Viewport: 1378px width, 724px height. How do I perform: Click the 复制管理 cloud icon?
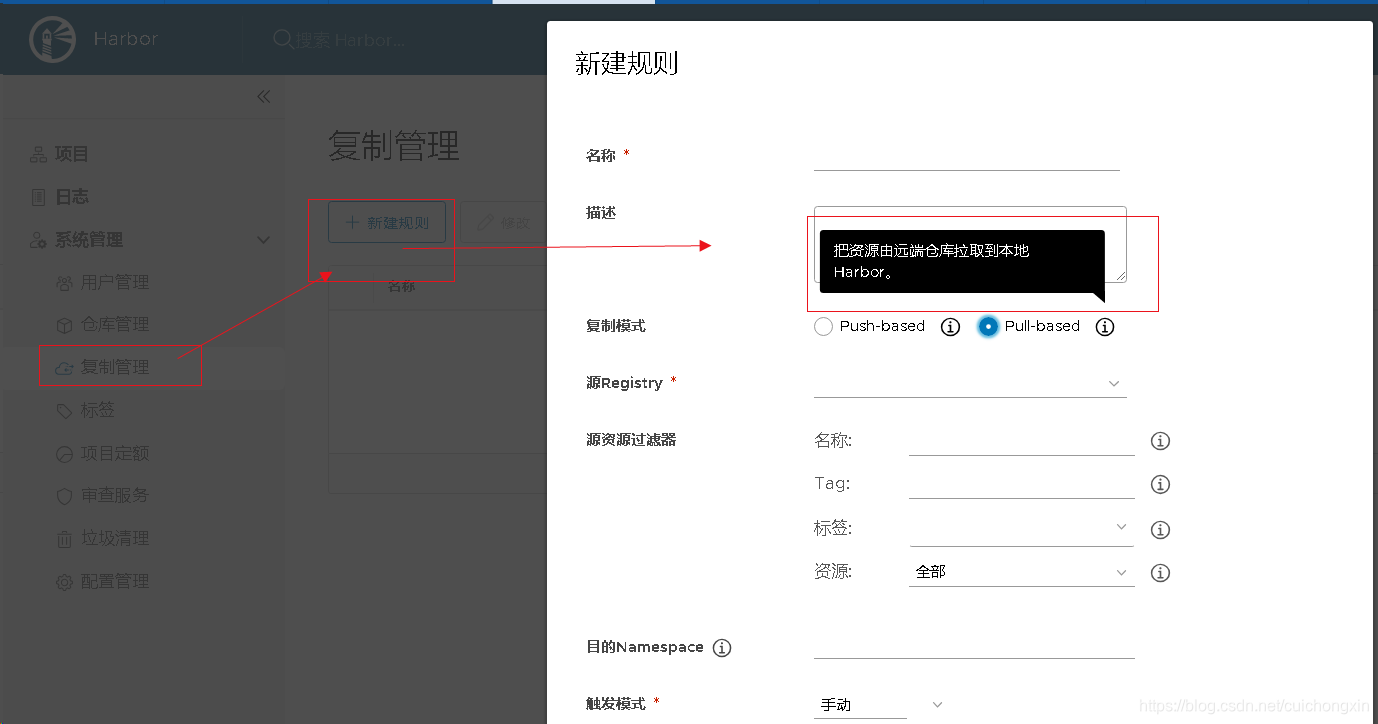[x=64, y=368]
